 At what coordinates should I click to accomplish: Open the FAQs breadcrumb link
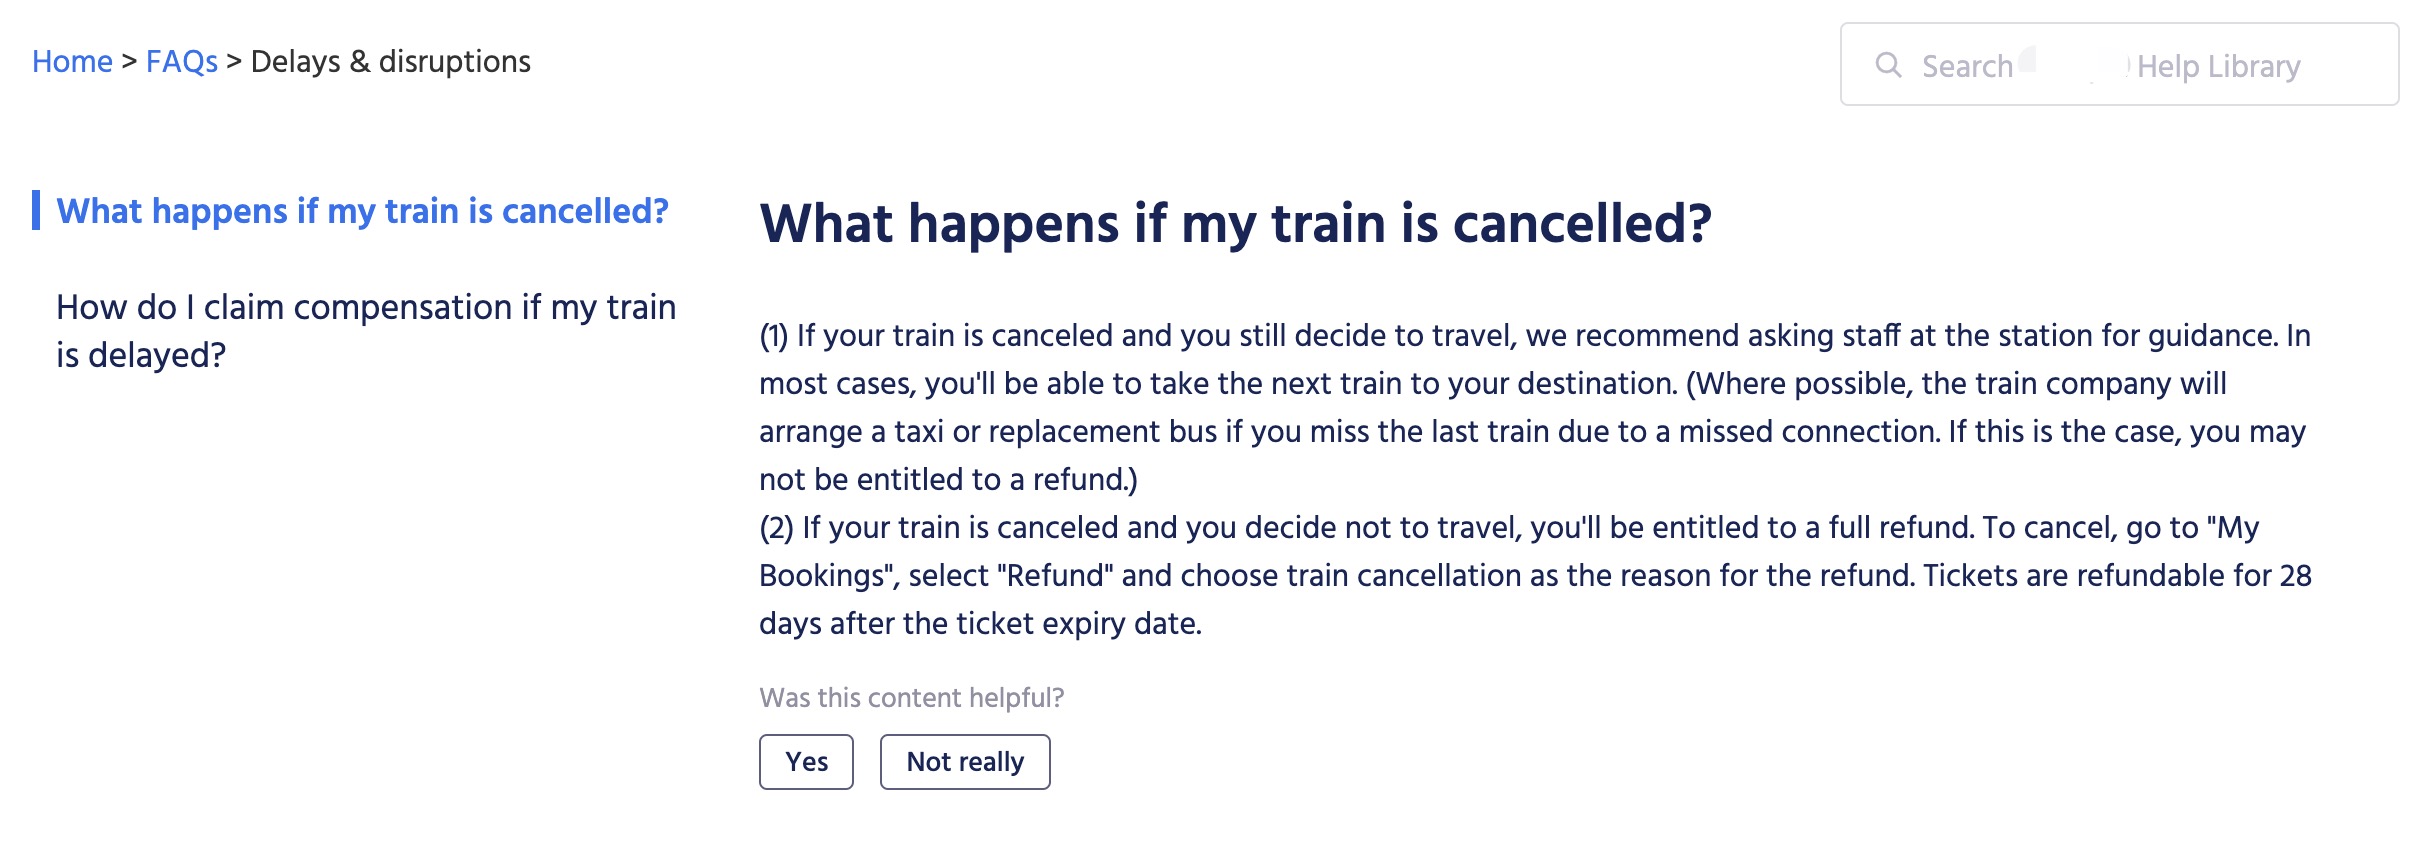[182, 62]
